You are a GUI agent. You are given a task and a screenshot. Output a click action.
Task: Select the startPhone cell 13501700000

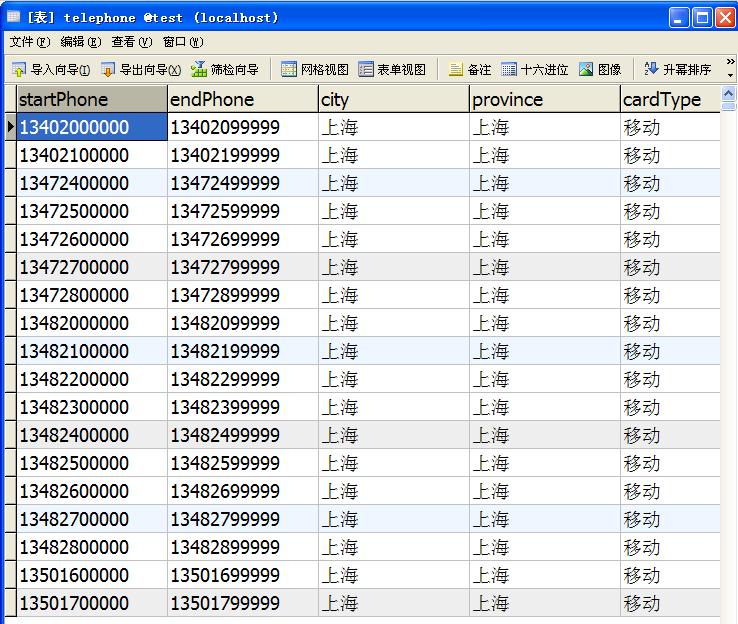[74, 603]
